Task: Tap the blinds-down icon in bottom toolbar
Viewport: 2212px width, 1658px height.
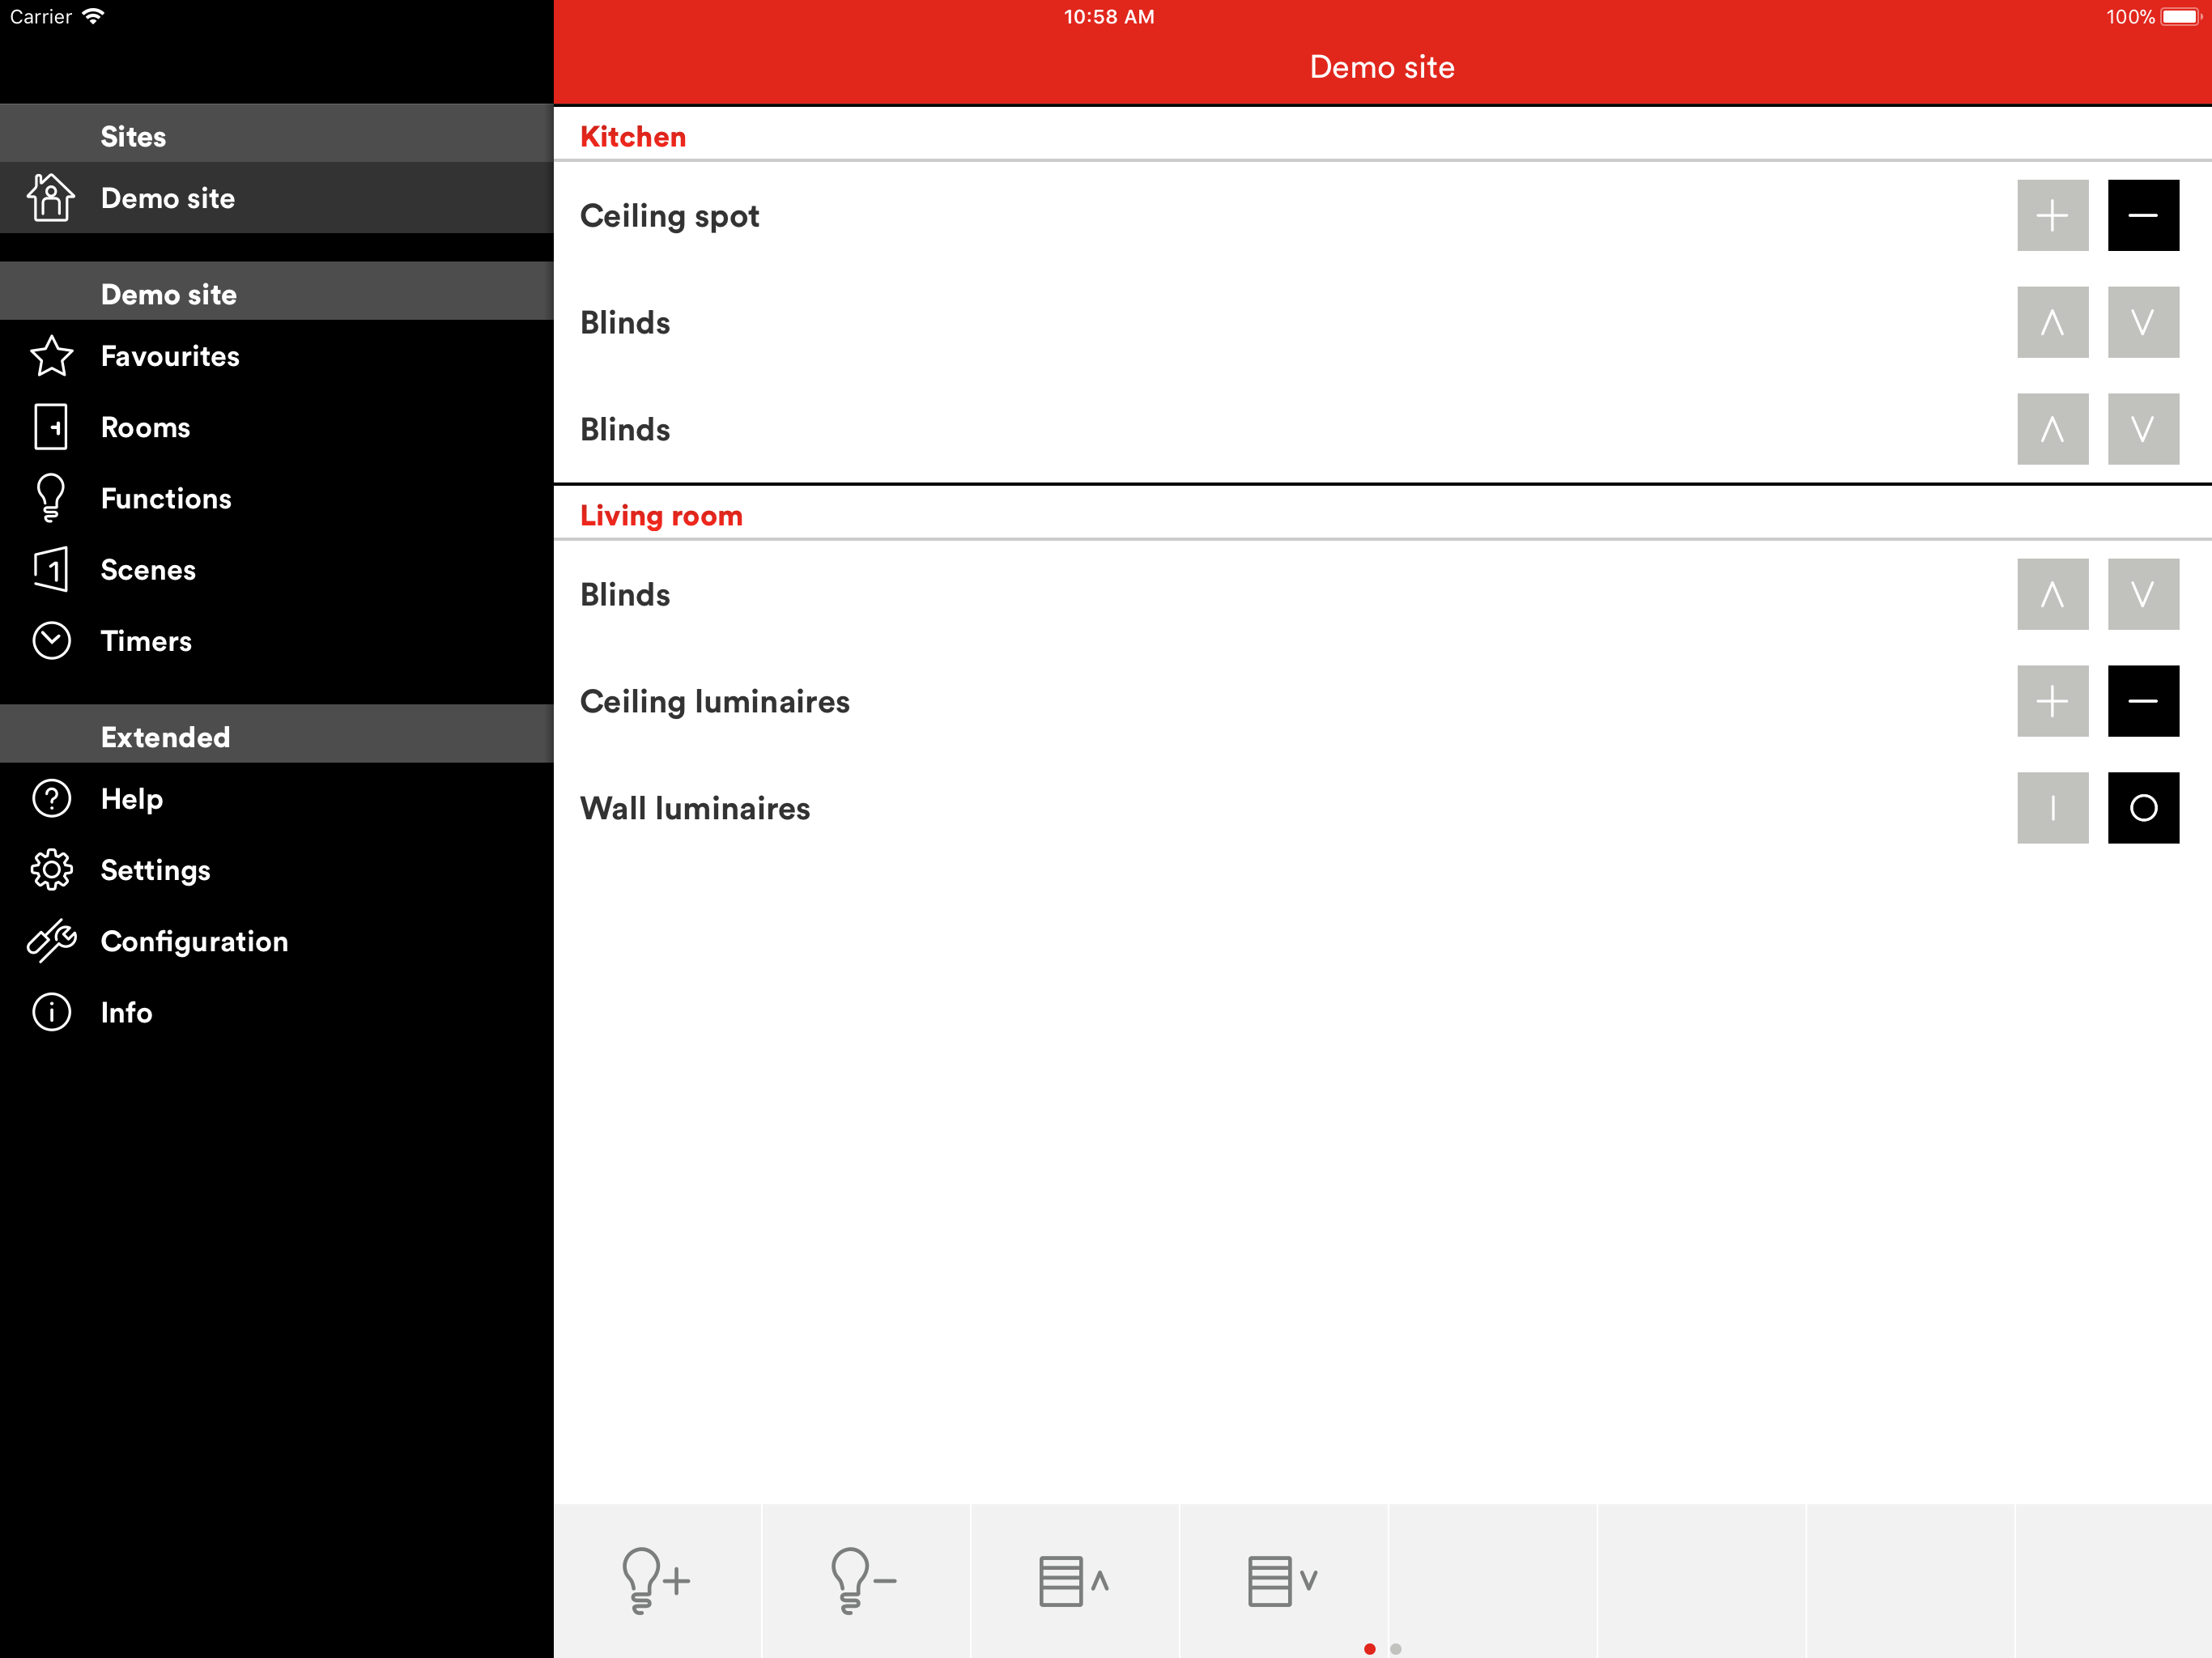Action: pyautogui.click(x=1283, y=1580)
